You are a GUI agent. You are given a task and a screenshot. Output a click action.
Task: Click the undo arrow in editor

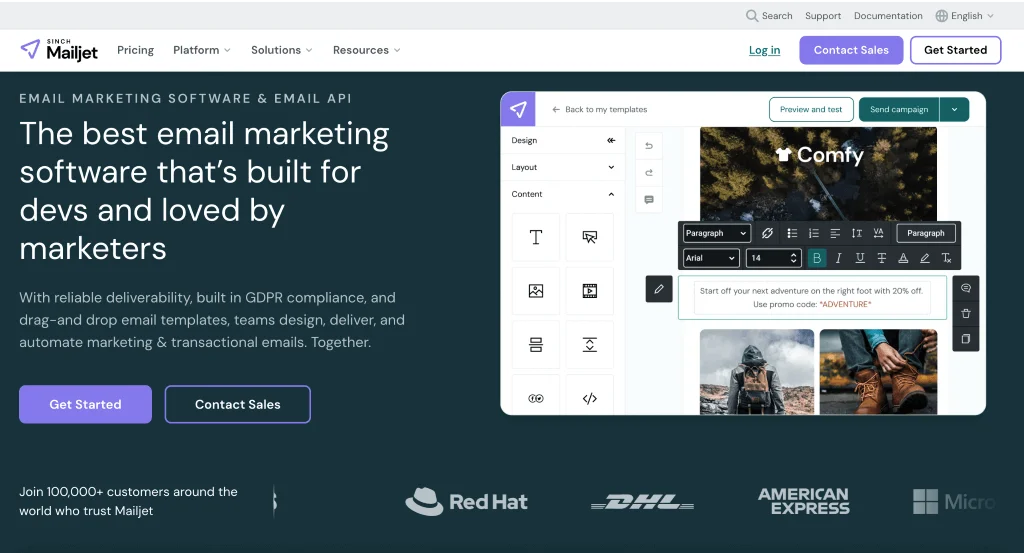point(648,146)
